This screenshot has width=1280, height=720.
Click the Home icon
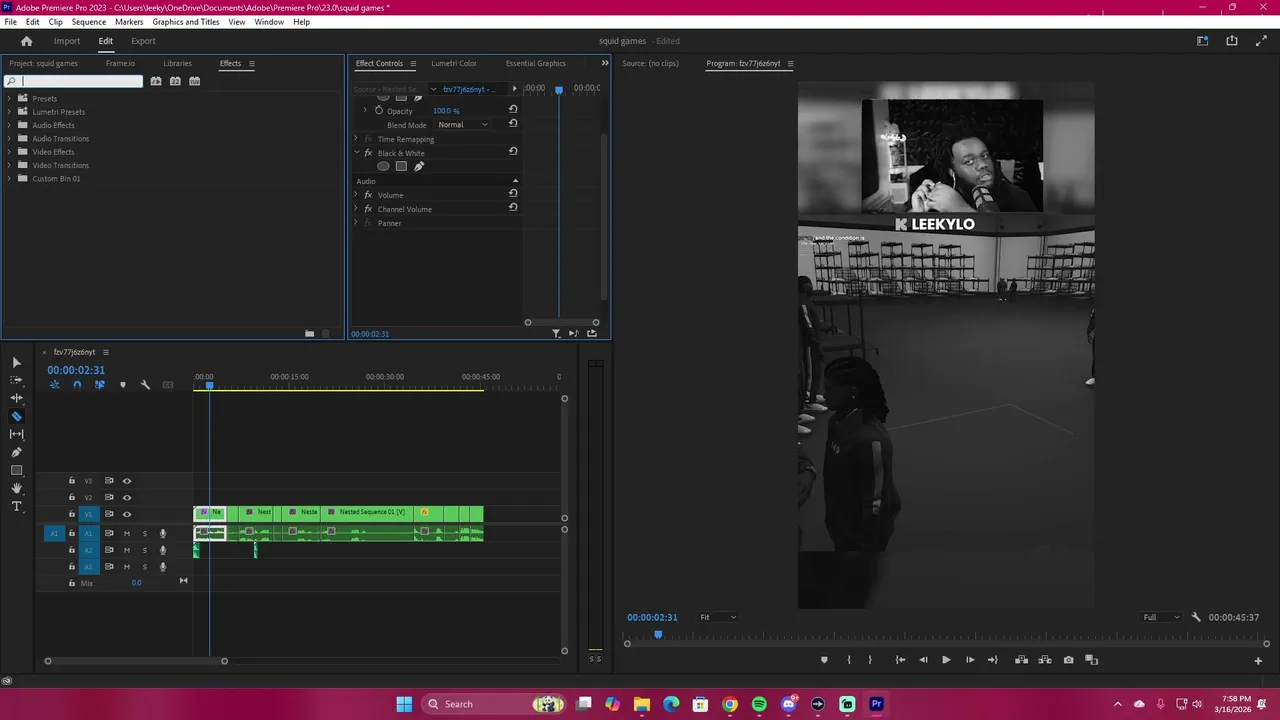click(x=27, y=41)
